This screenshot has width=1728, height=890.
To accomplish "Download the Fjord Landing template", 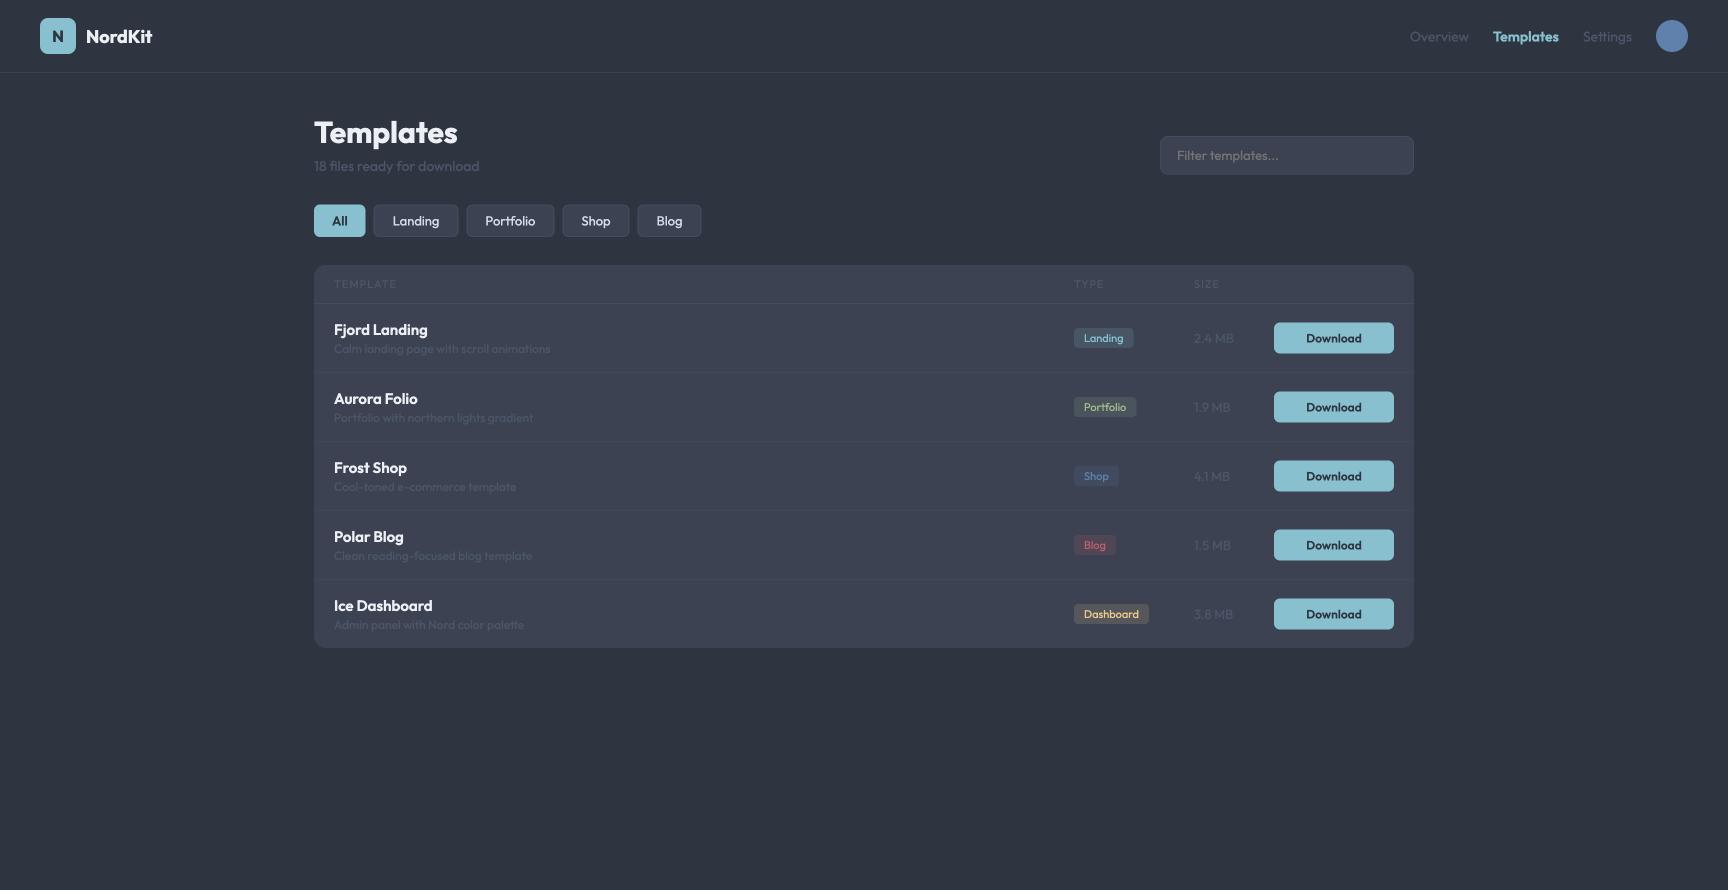I will (x=1333, y=338).
